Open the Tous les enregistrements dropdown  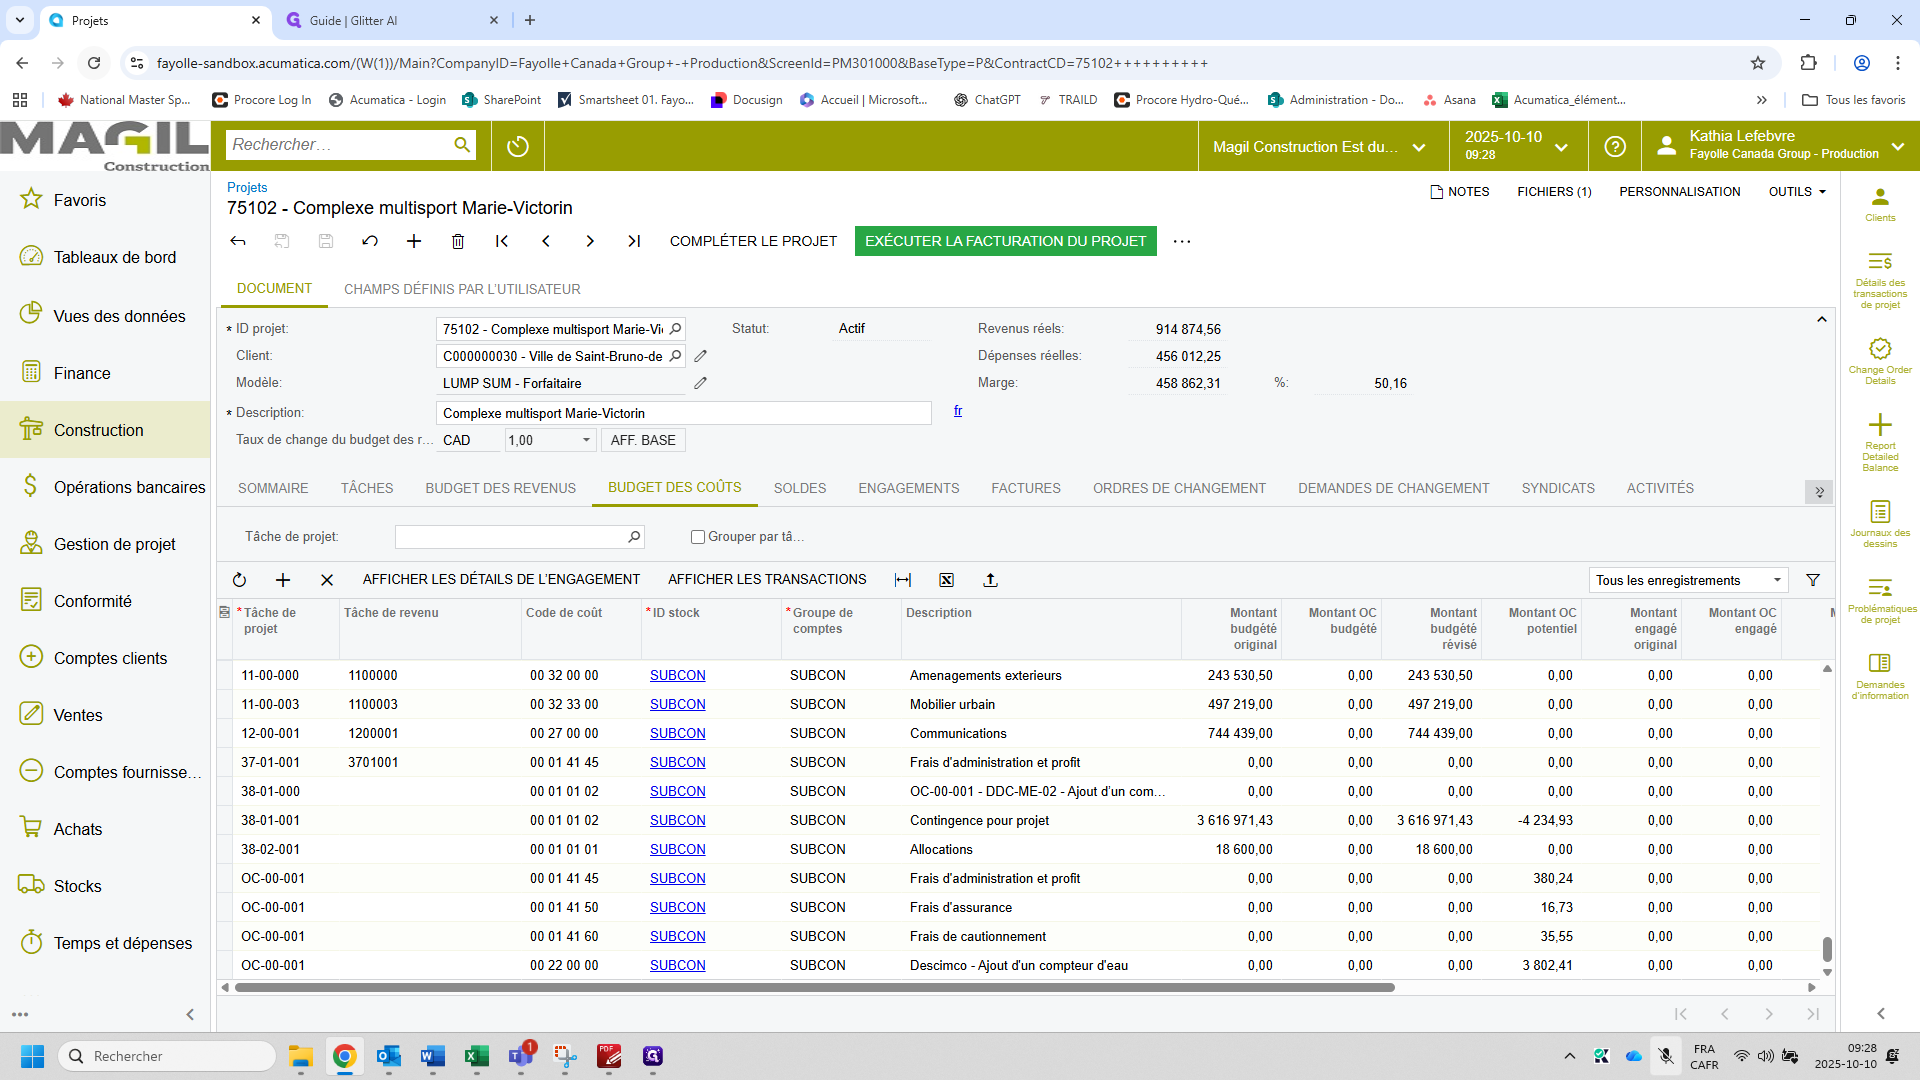(x=1688, y=580)
